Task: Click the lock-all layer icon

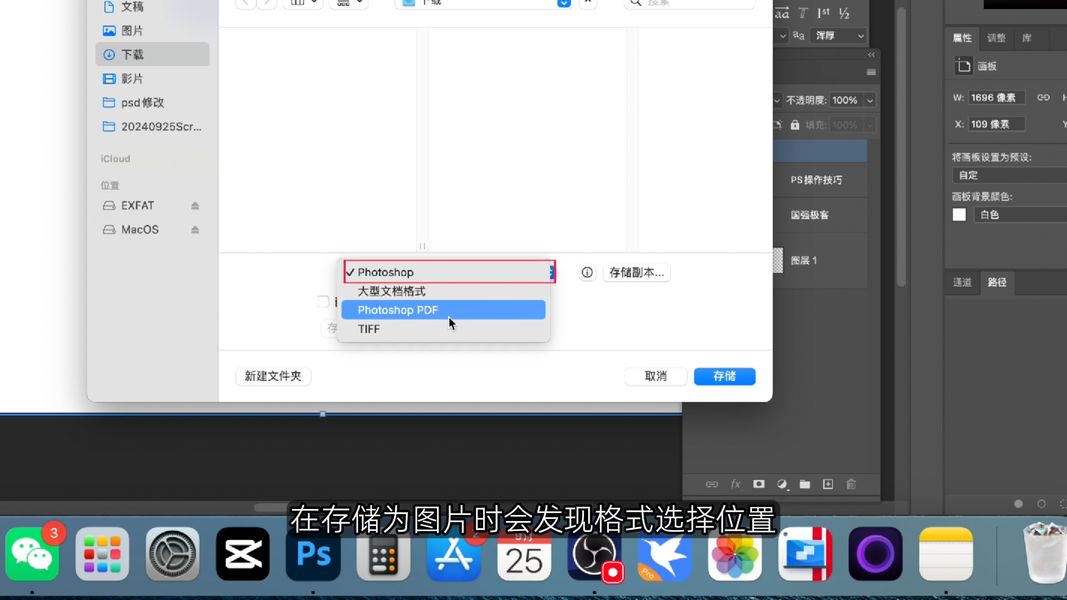Action: point(795,125)
